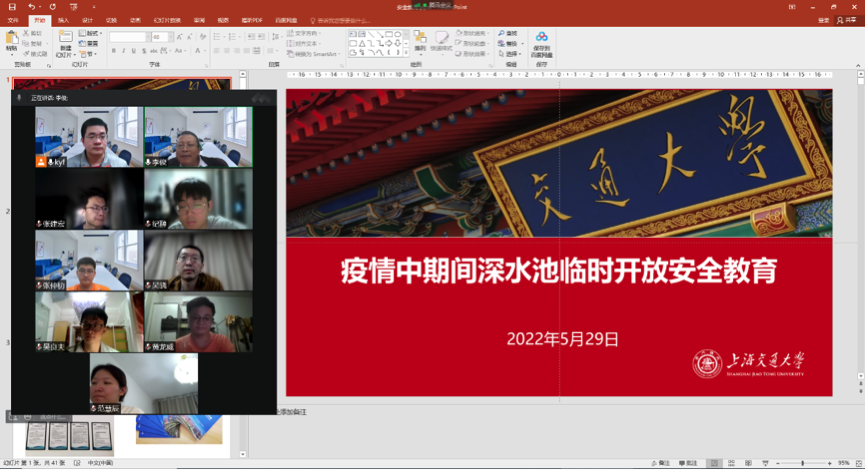Click the 保存到百度网盘 cloud icon
The width and height of the screenshot is (866, 470).
tap(541, 42)
